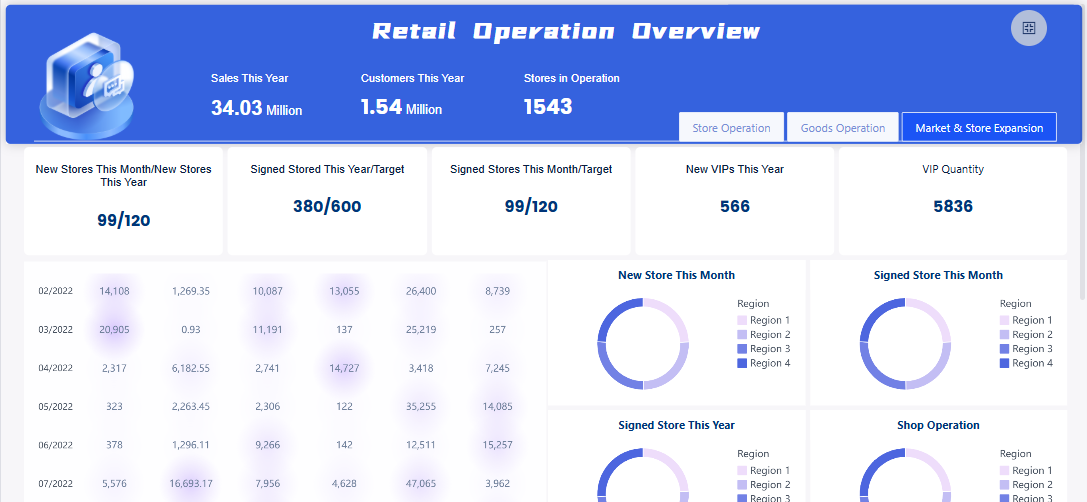The height and width of the screenshot is (502, 1087).
Task: Click the cell value 3,962
Action: [497, 484]
